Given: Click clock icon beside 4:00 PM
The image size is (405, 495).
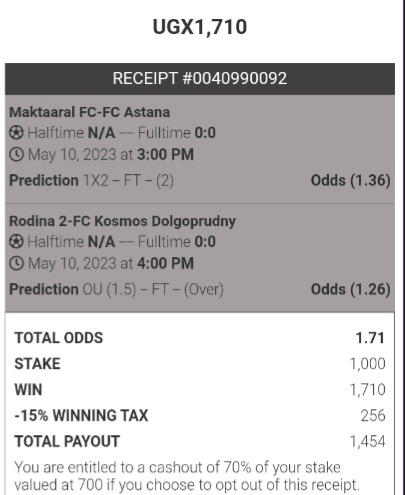Looking at the screenshot, I should click(x=16, y=264).
